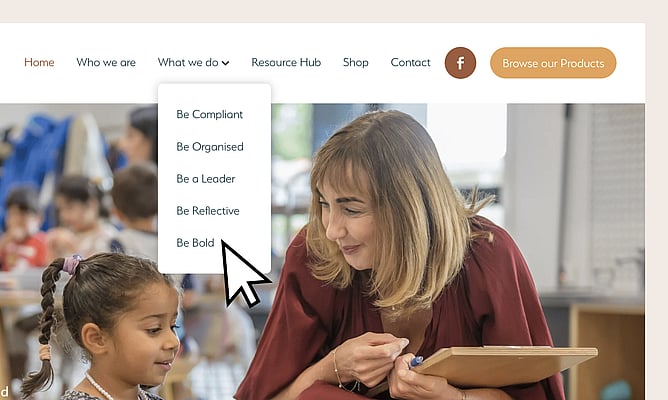Click the blurred children in the background
The image size is (668, 400).
[77, 204]
